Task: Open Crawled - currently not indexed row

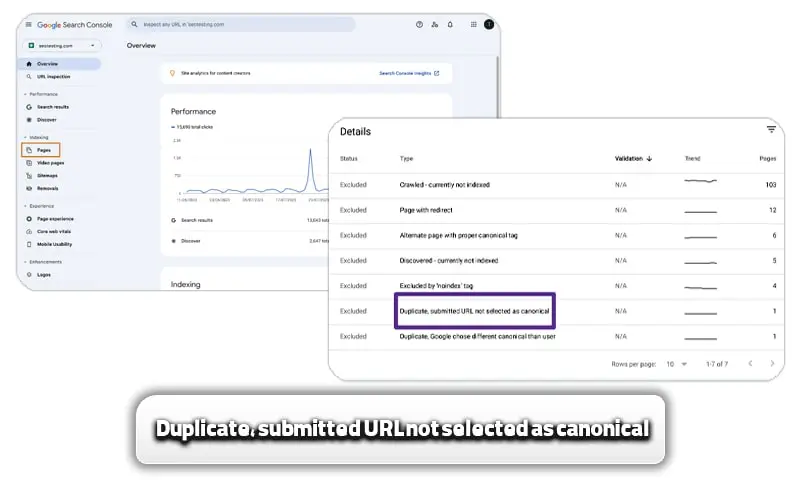Action: (557, 185)
